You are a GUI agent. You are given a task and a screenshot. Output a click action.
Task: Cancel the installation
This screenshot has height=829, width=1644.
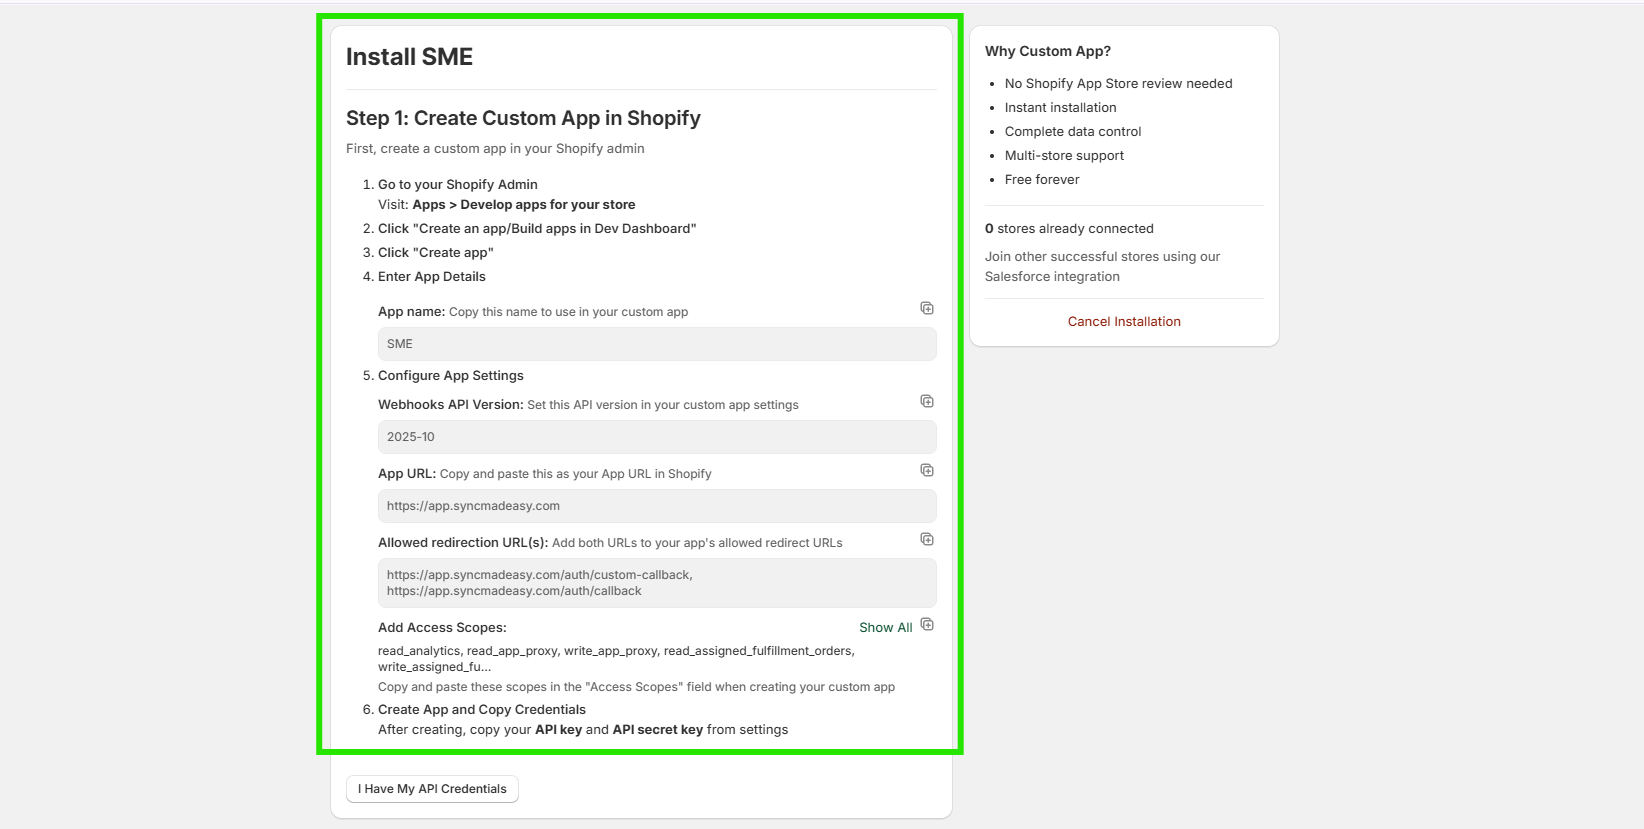[x=1124, y=322]
